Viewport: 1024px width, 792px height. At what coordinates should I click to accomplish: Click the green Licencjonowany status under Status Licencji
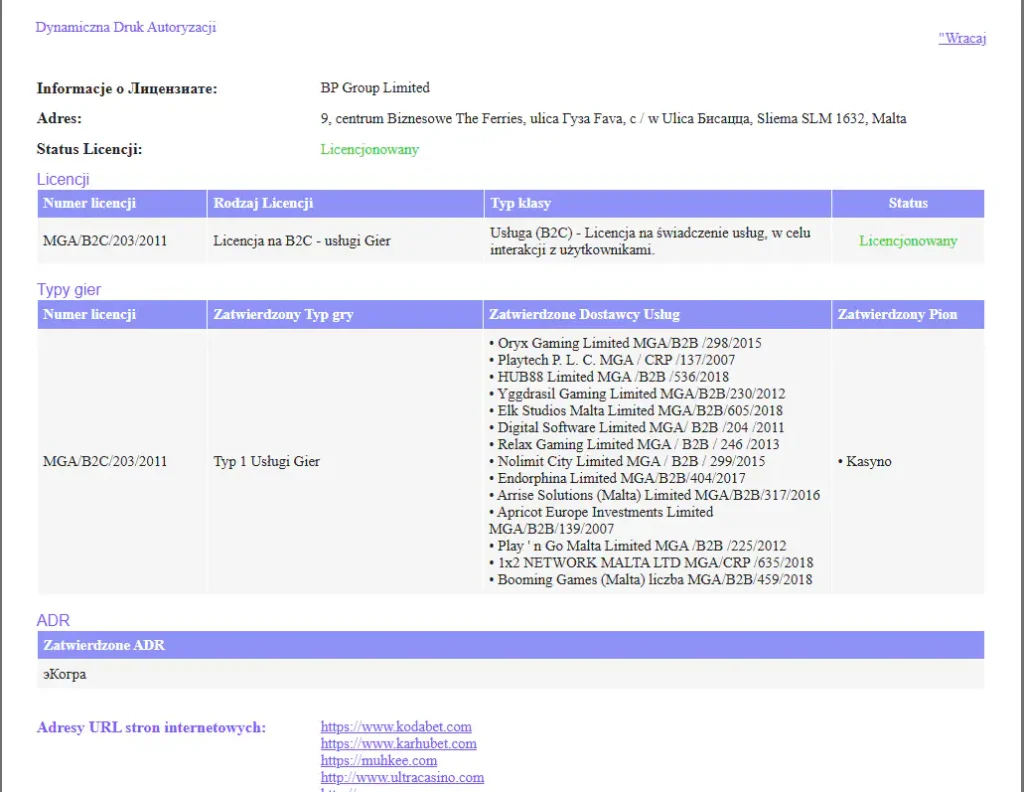370,149
